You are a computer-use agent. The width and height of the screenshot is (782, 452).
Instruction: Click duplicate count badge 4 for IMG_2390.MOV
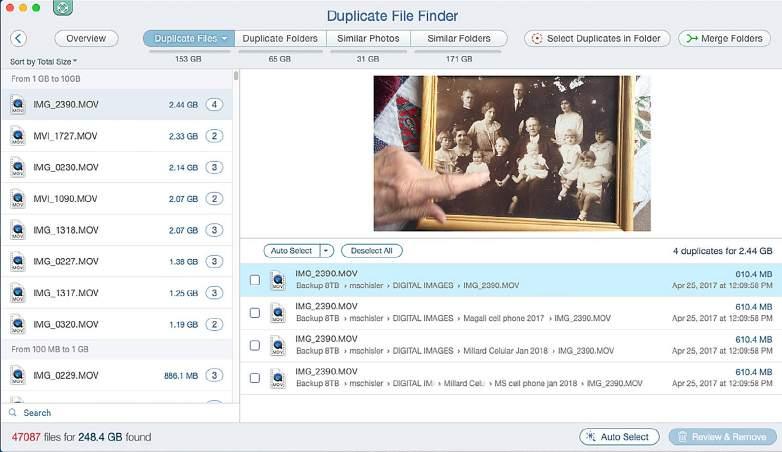[x=214, y=104]
